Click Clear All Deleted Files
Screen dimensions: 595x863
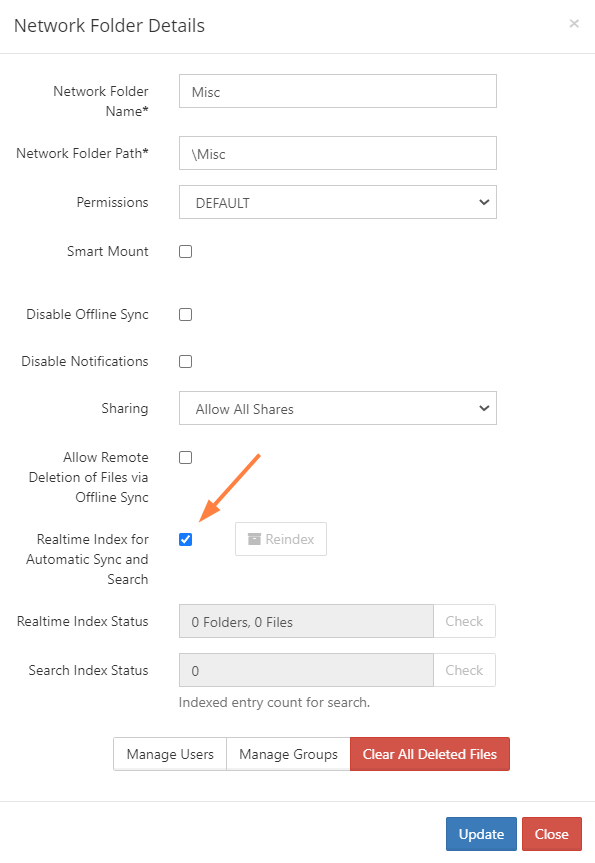tap(429, 754)
